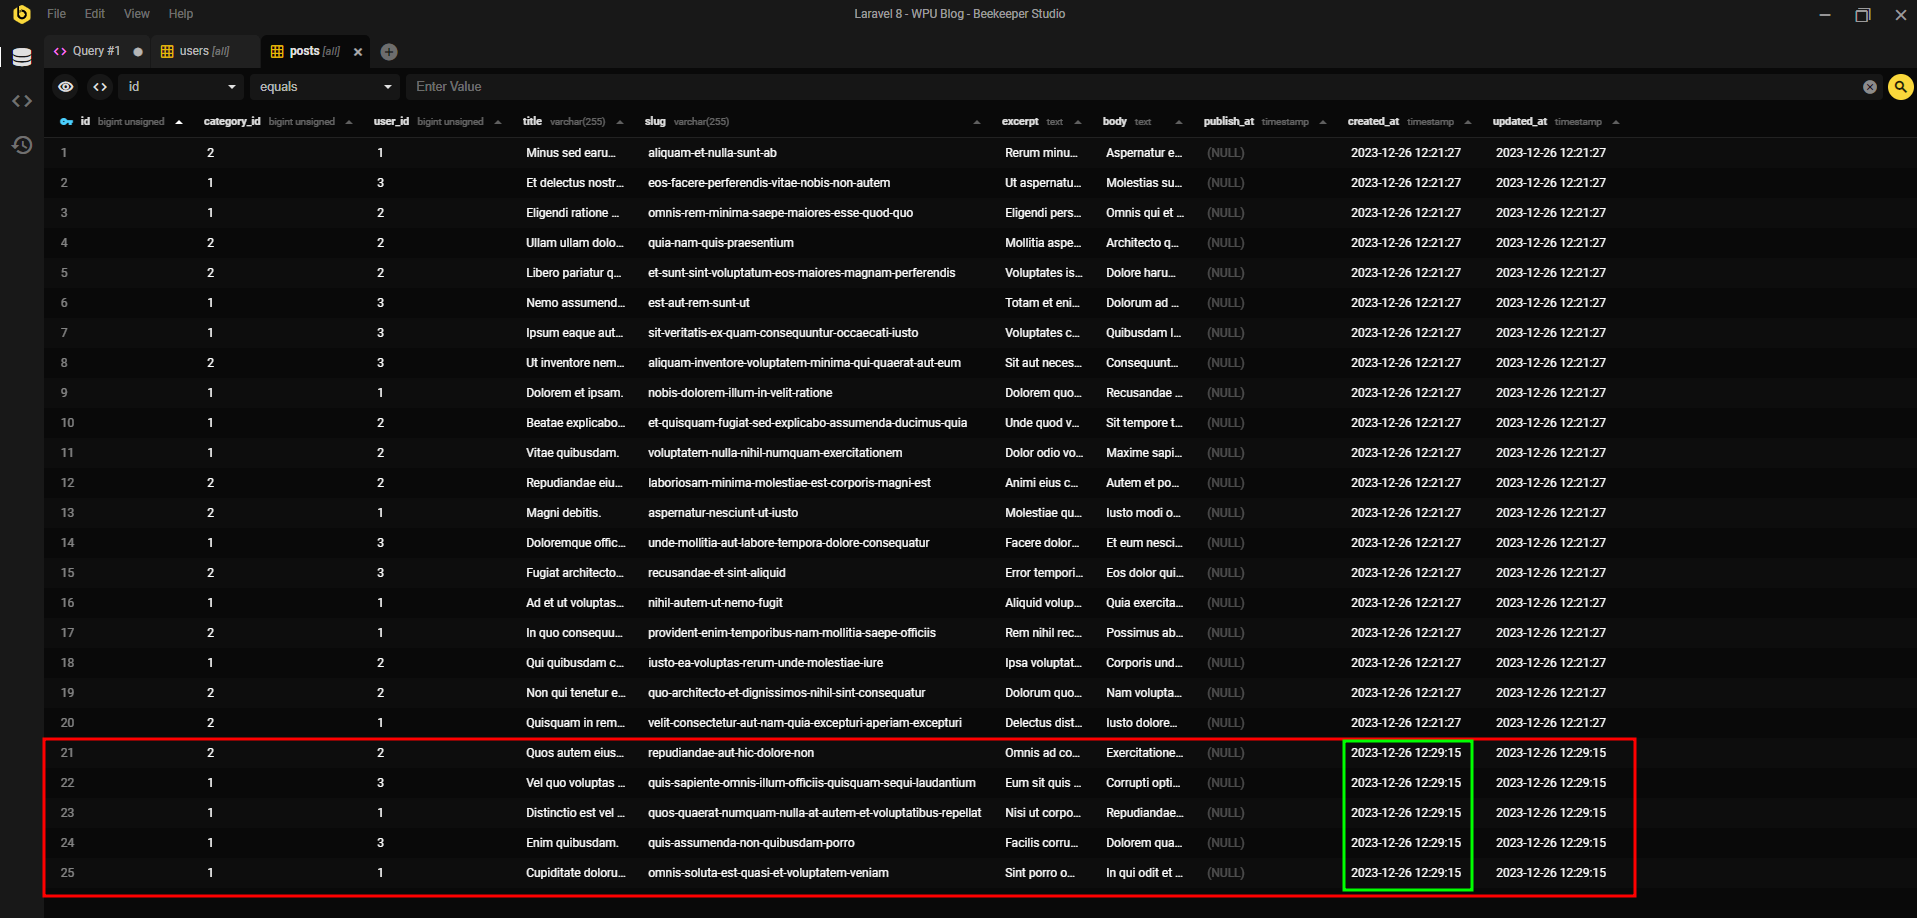Toggle raw filter mode with the code brackets button

point(100,87)
